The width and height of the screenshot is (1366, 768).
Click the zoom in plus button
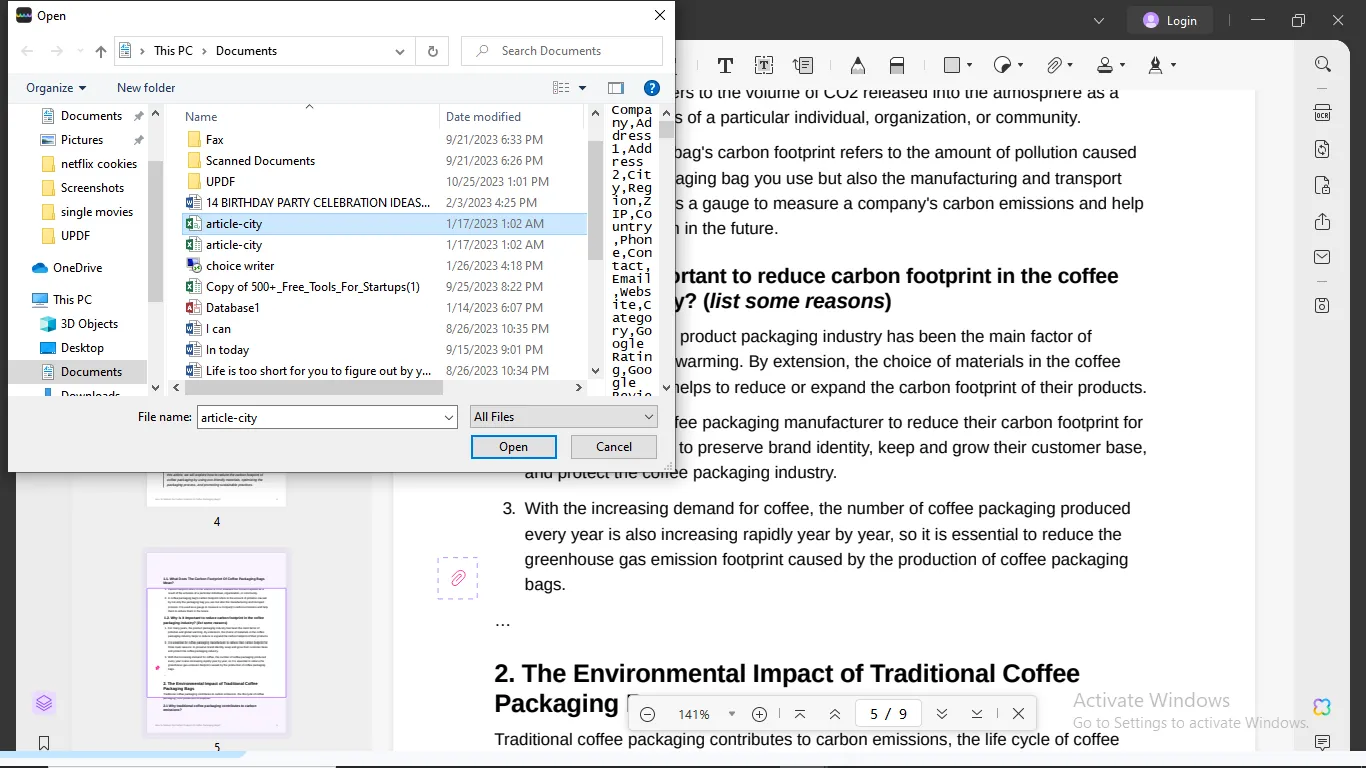coord(759,714)
